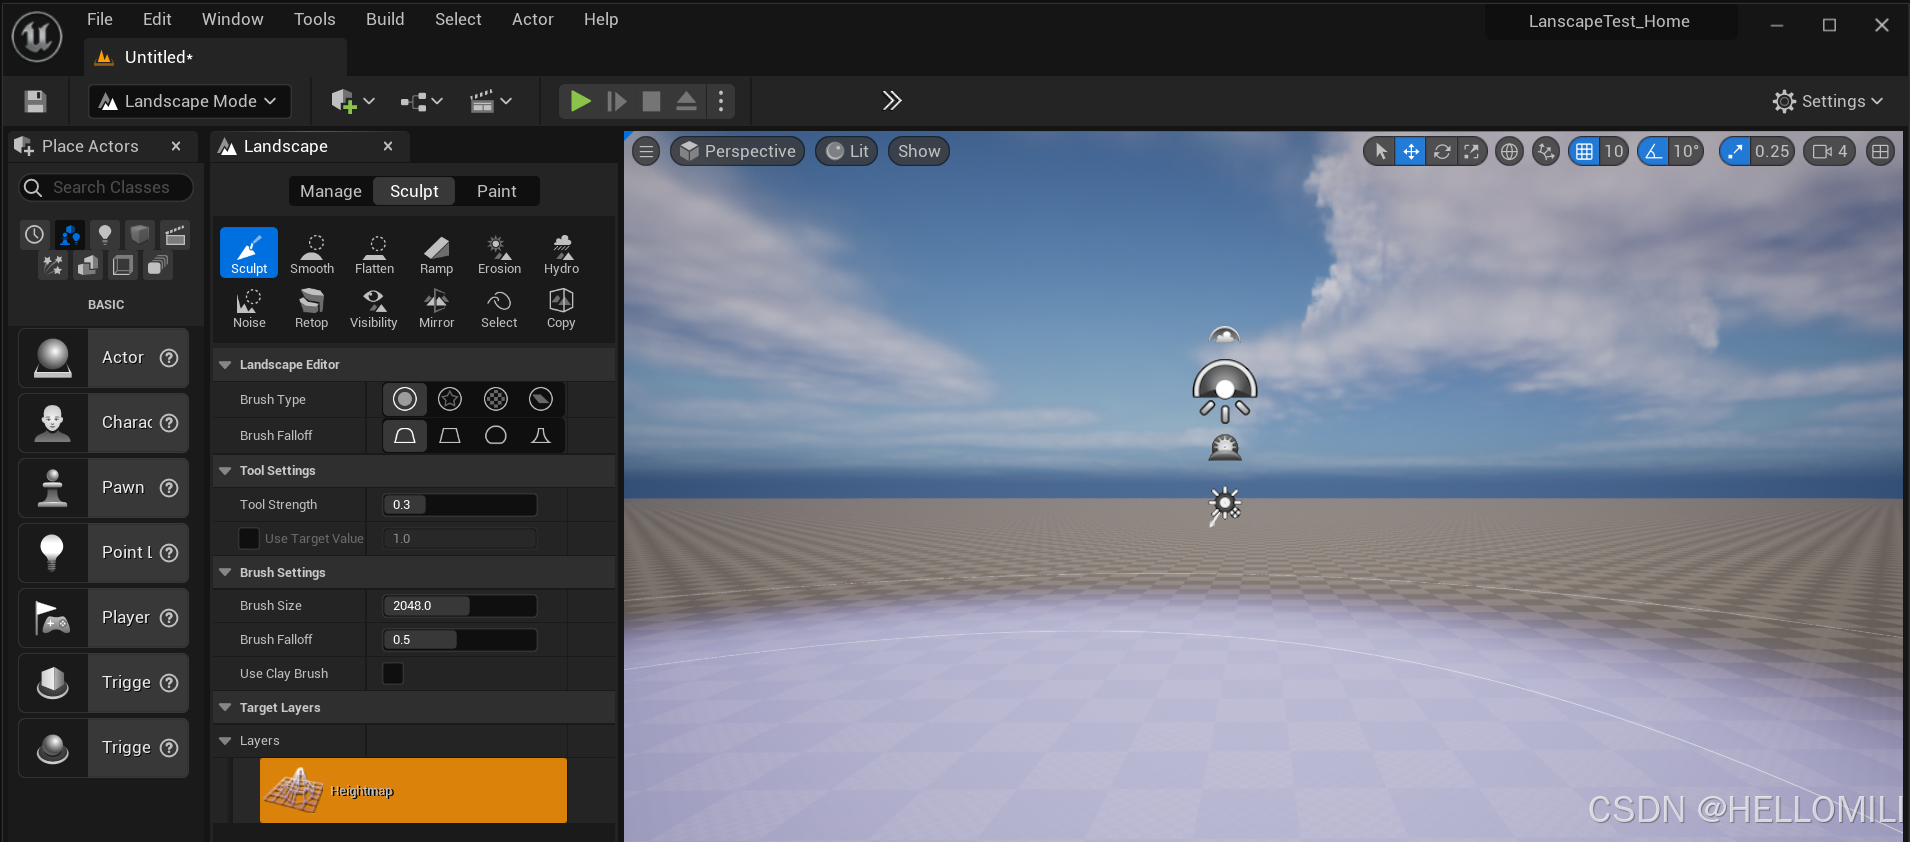
Task: Choose the circle brush type
Action: 405,399
